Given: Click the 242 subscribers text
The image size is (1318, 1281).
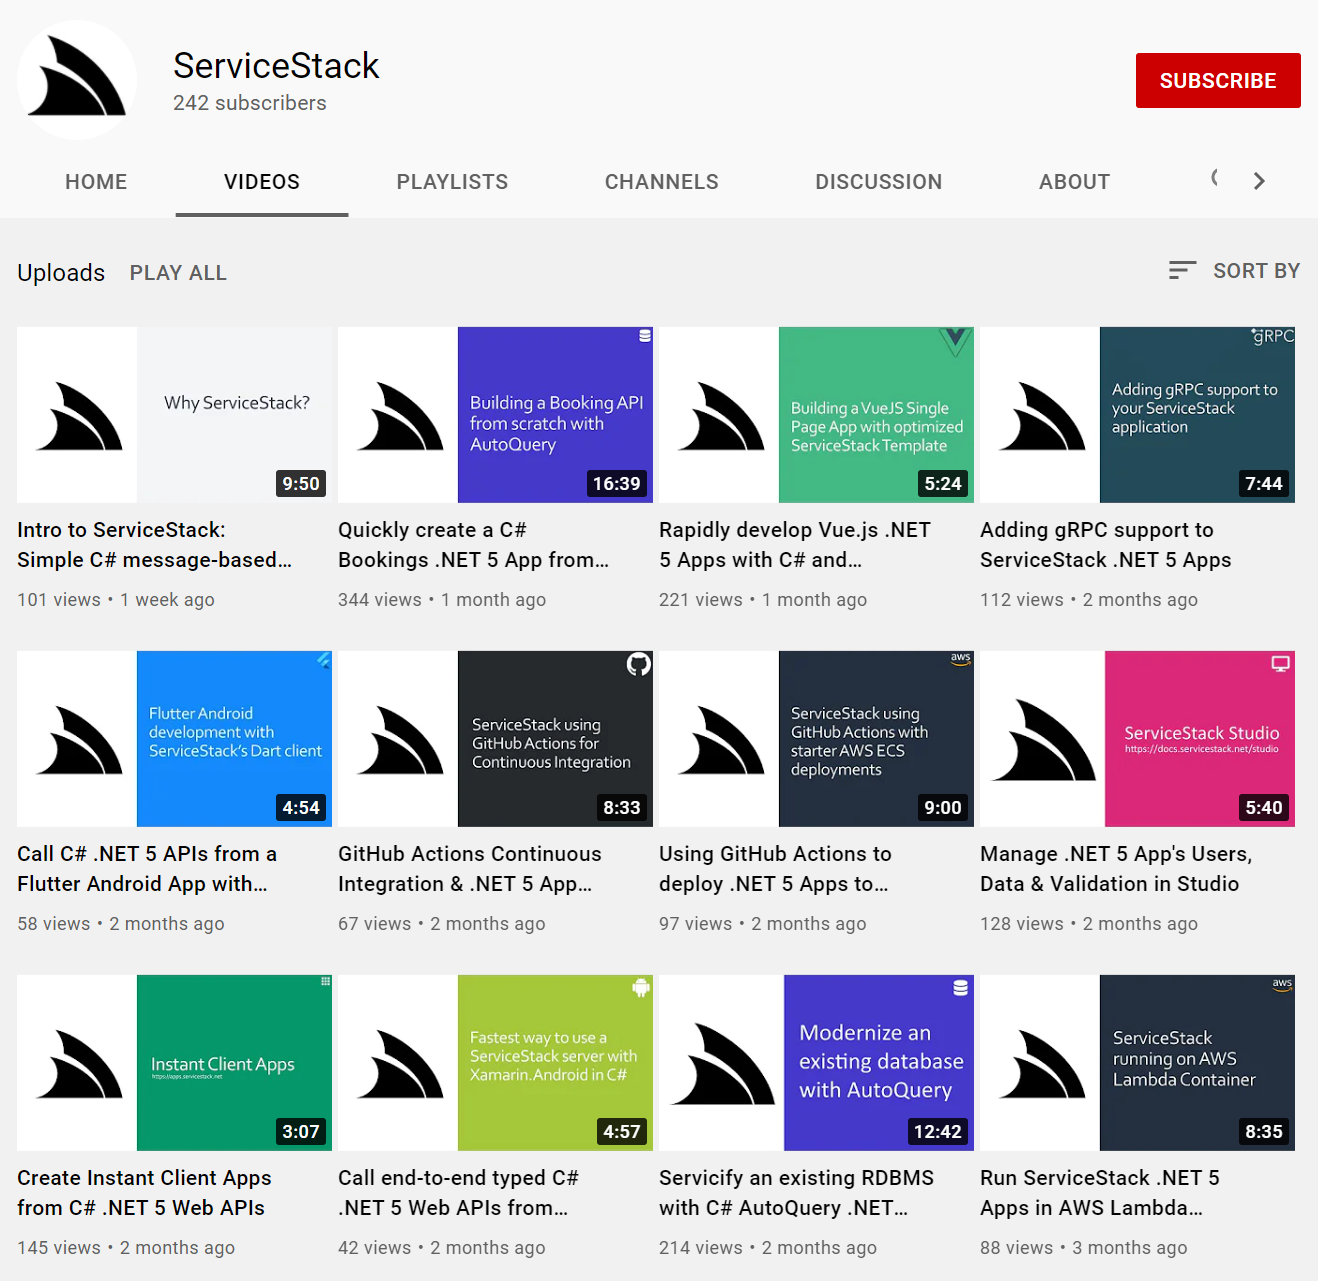Looking at the screenshot, I should pyautogui.click(x=250, y=103).
